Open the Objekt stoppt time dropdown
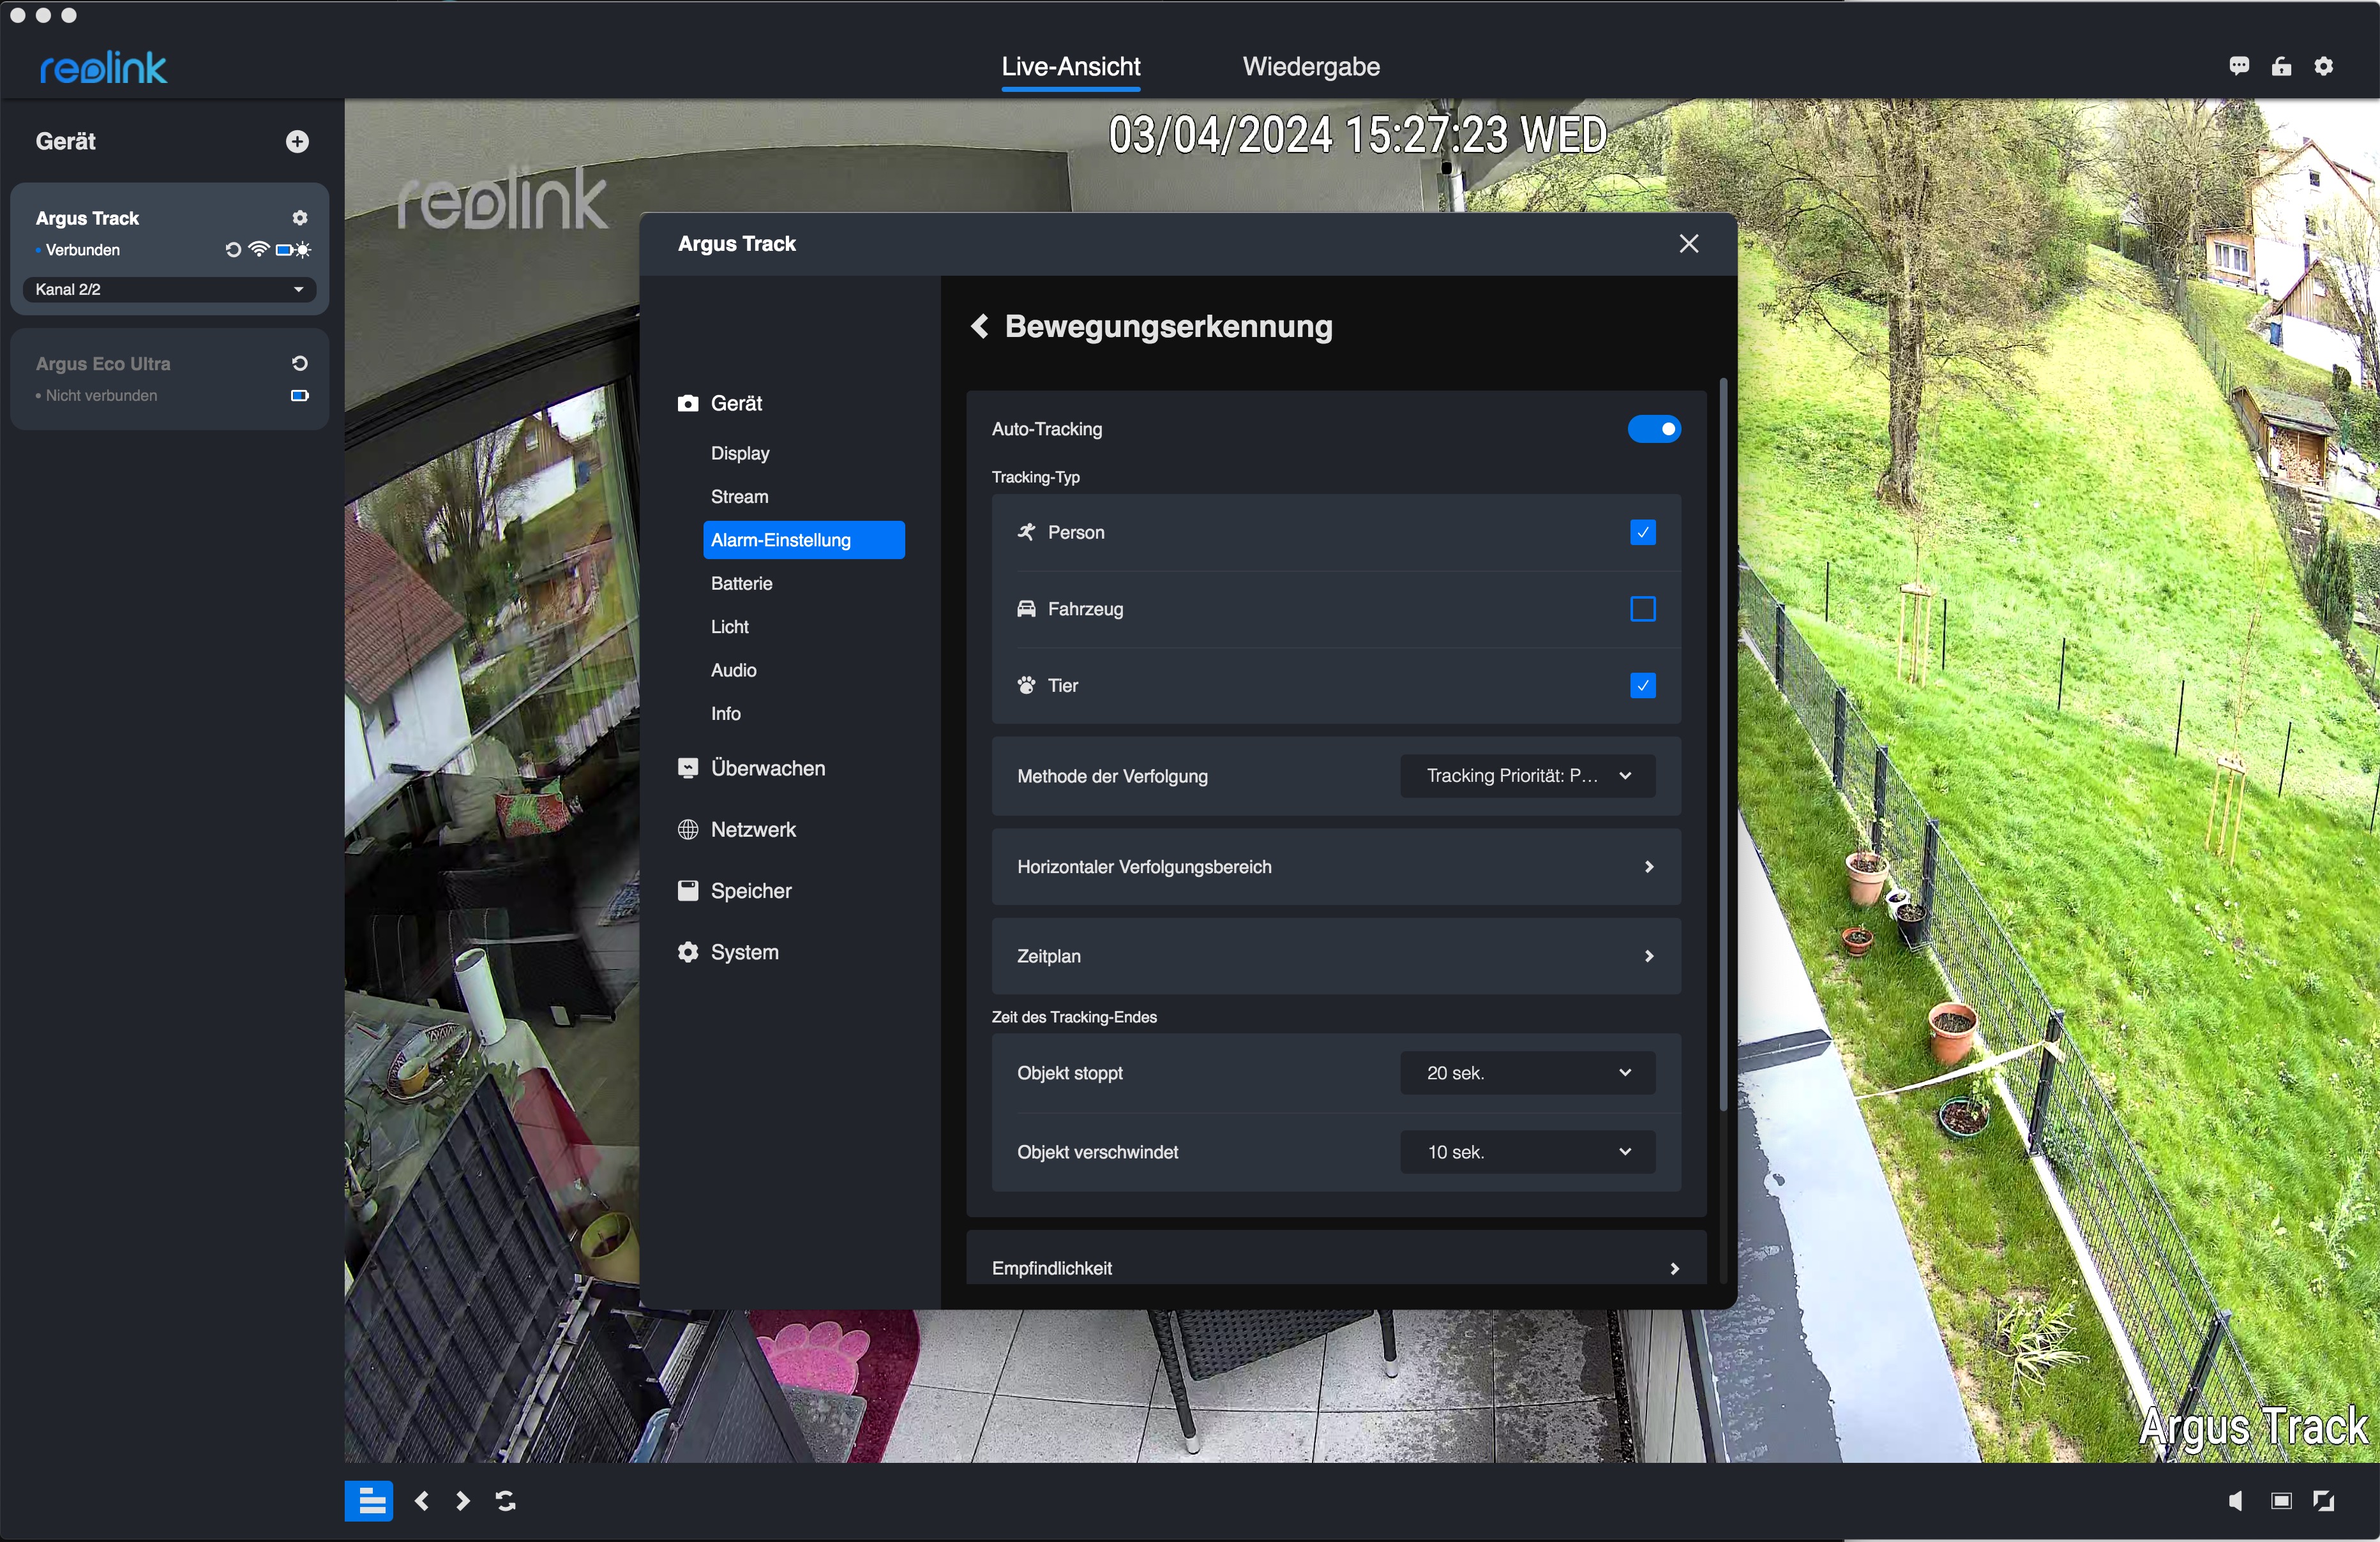The image size is (2380, 1542). [x=1527, y=1073]
